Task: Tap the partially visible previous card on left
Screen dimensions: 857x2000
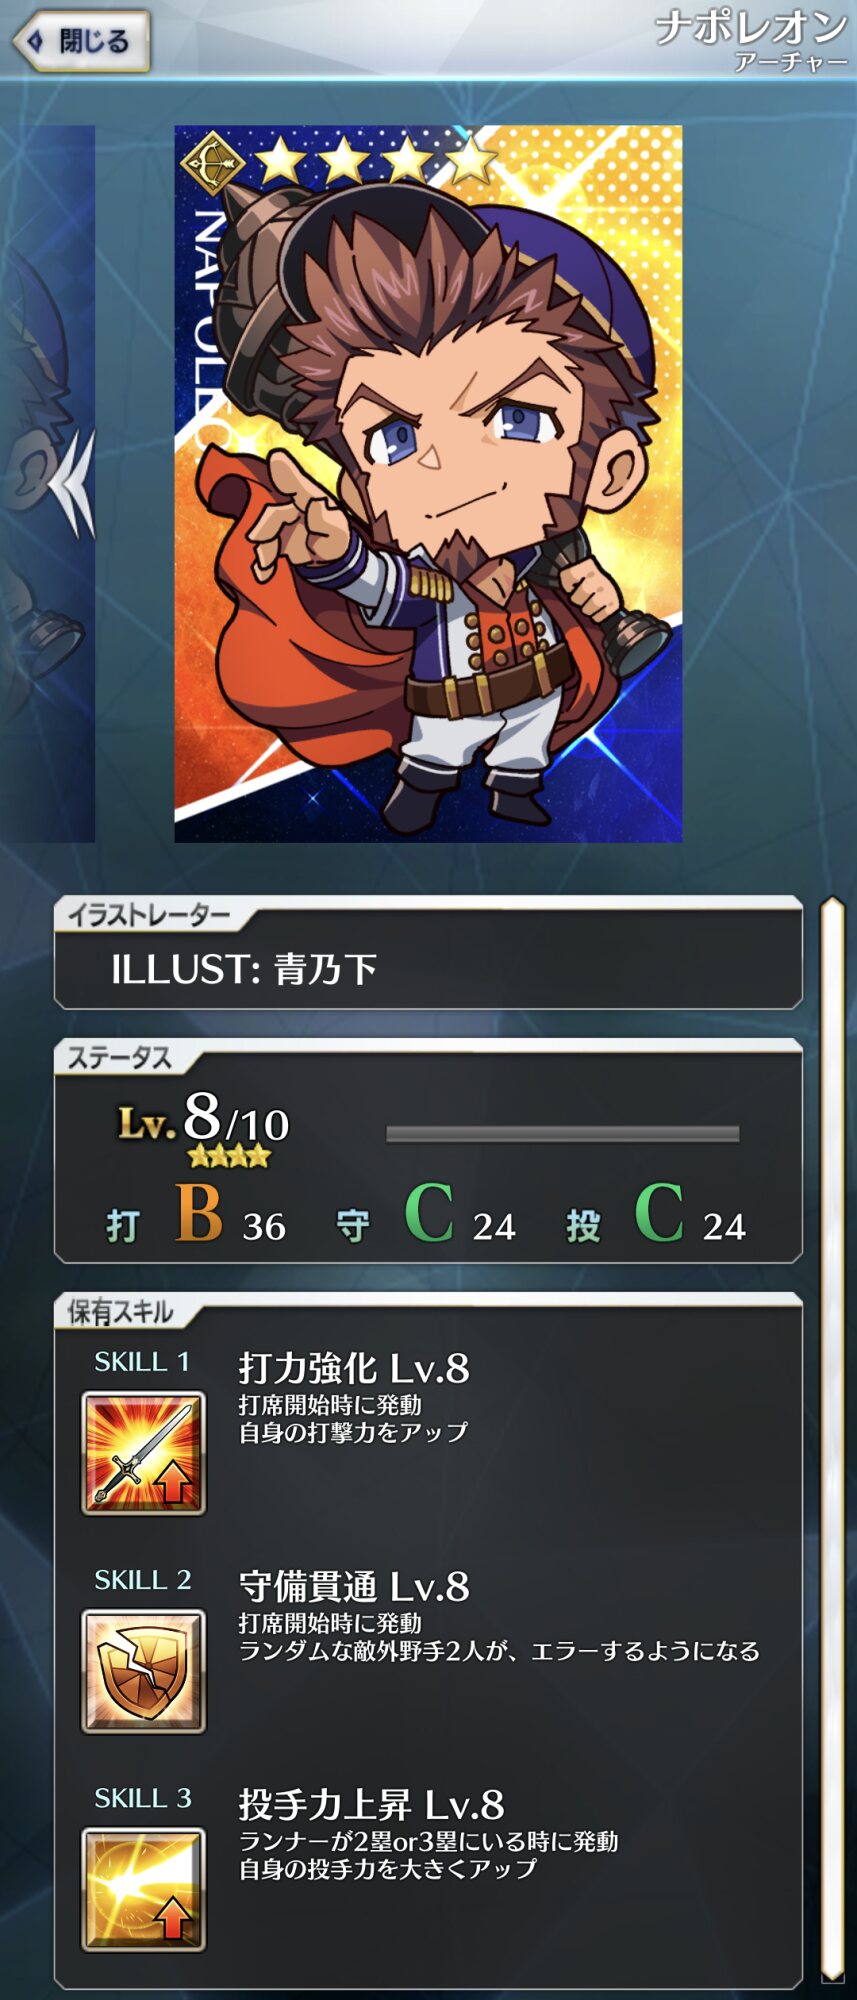Action: (x=47, y=483)
